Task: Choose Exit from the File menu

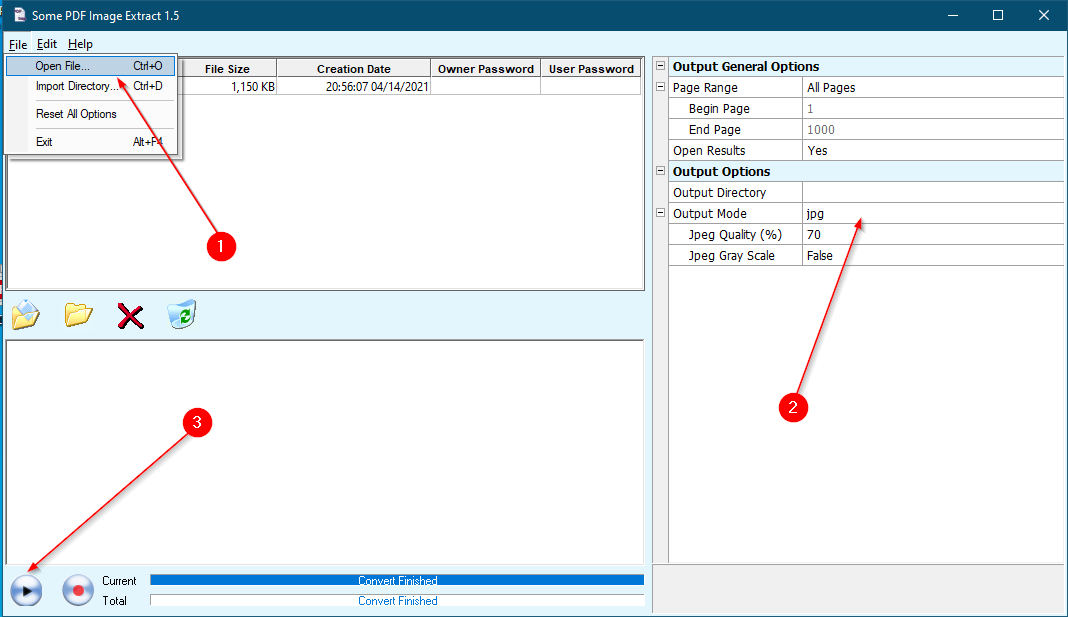Action: (x=91, y=142)
